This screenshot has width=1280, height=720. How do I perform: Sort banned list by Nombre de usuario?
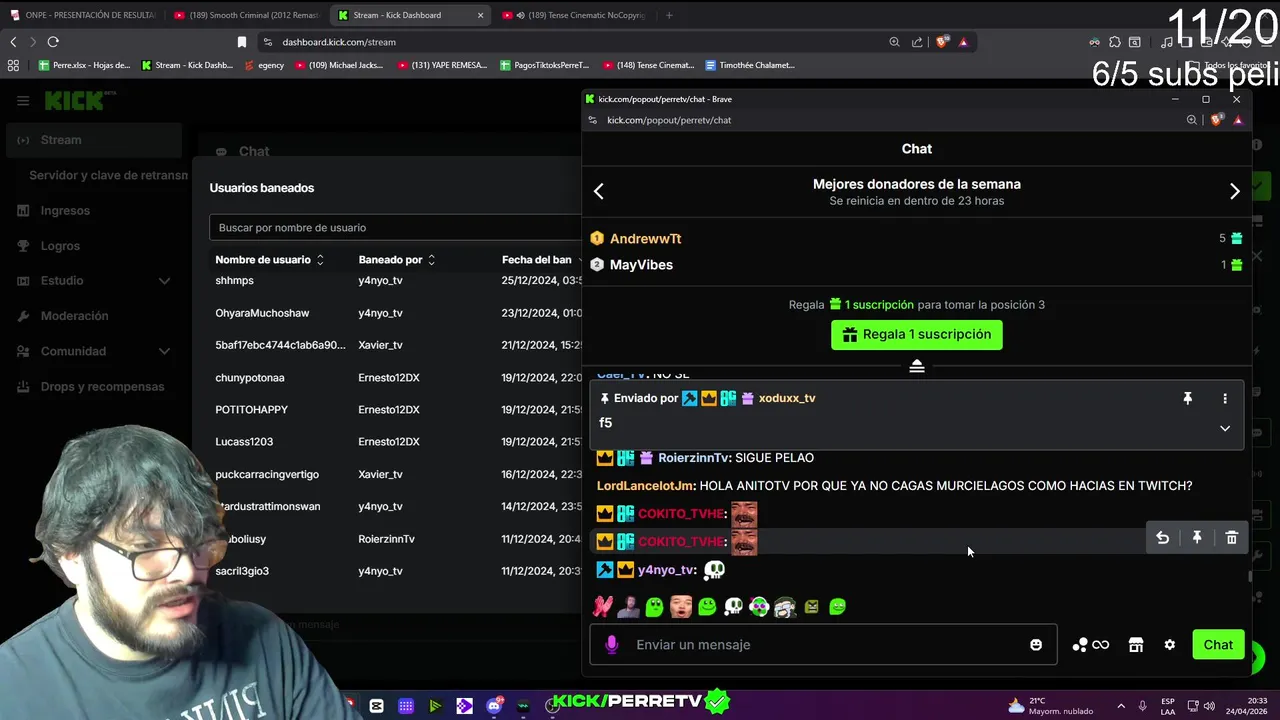[270, 260]
